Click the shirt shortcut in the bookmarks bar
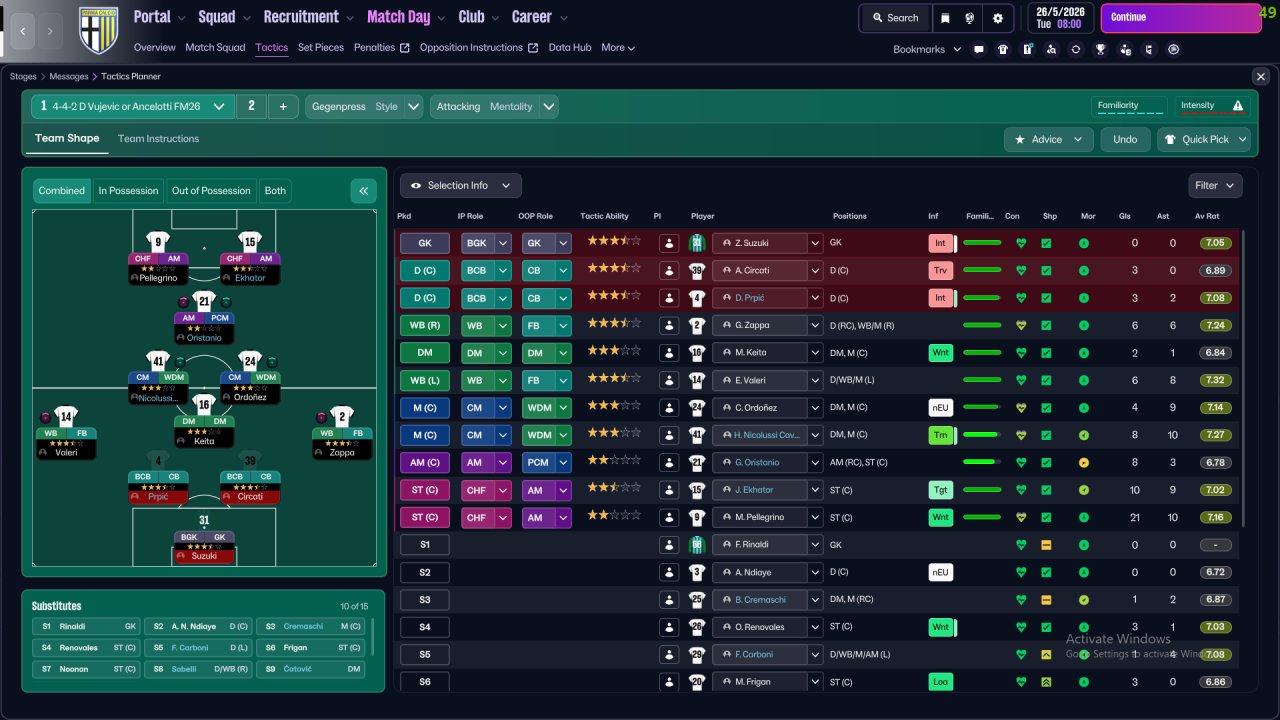Viewport: 1280px width, 720px height. 1003,49
